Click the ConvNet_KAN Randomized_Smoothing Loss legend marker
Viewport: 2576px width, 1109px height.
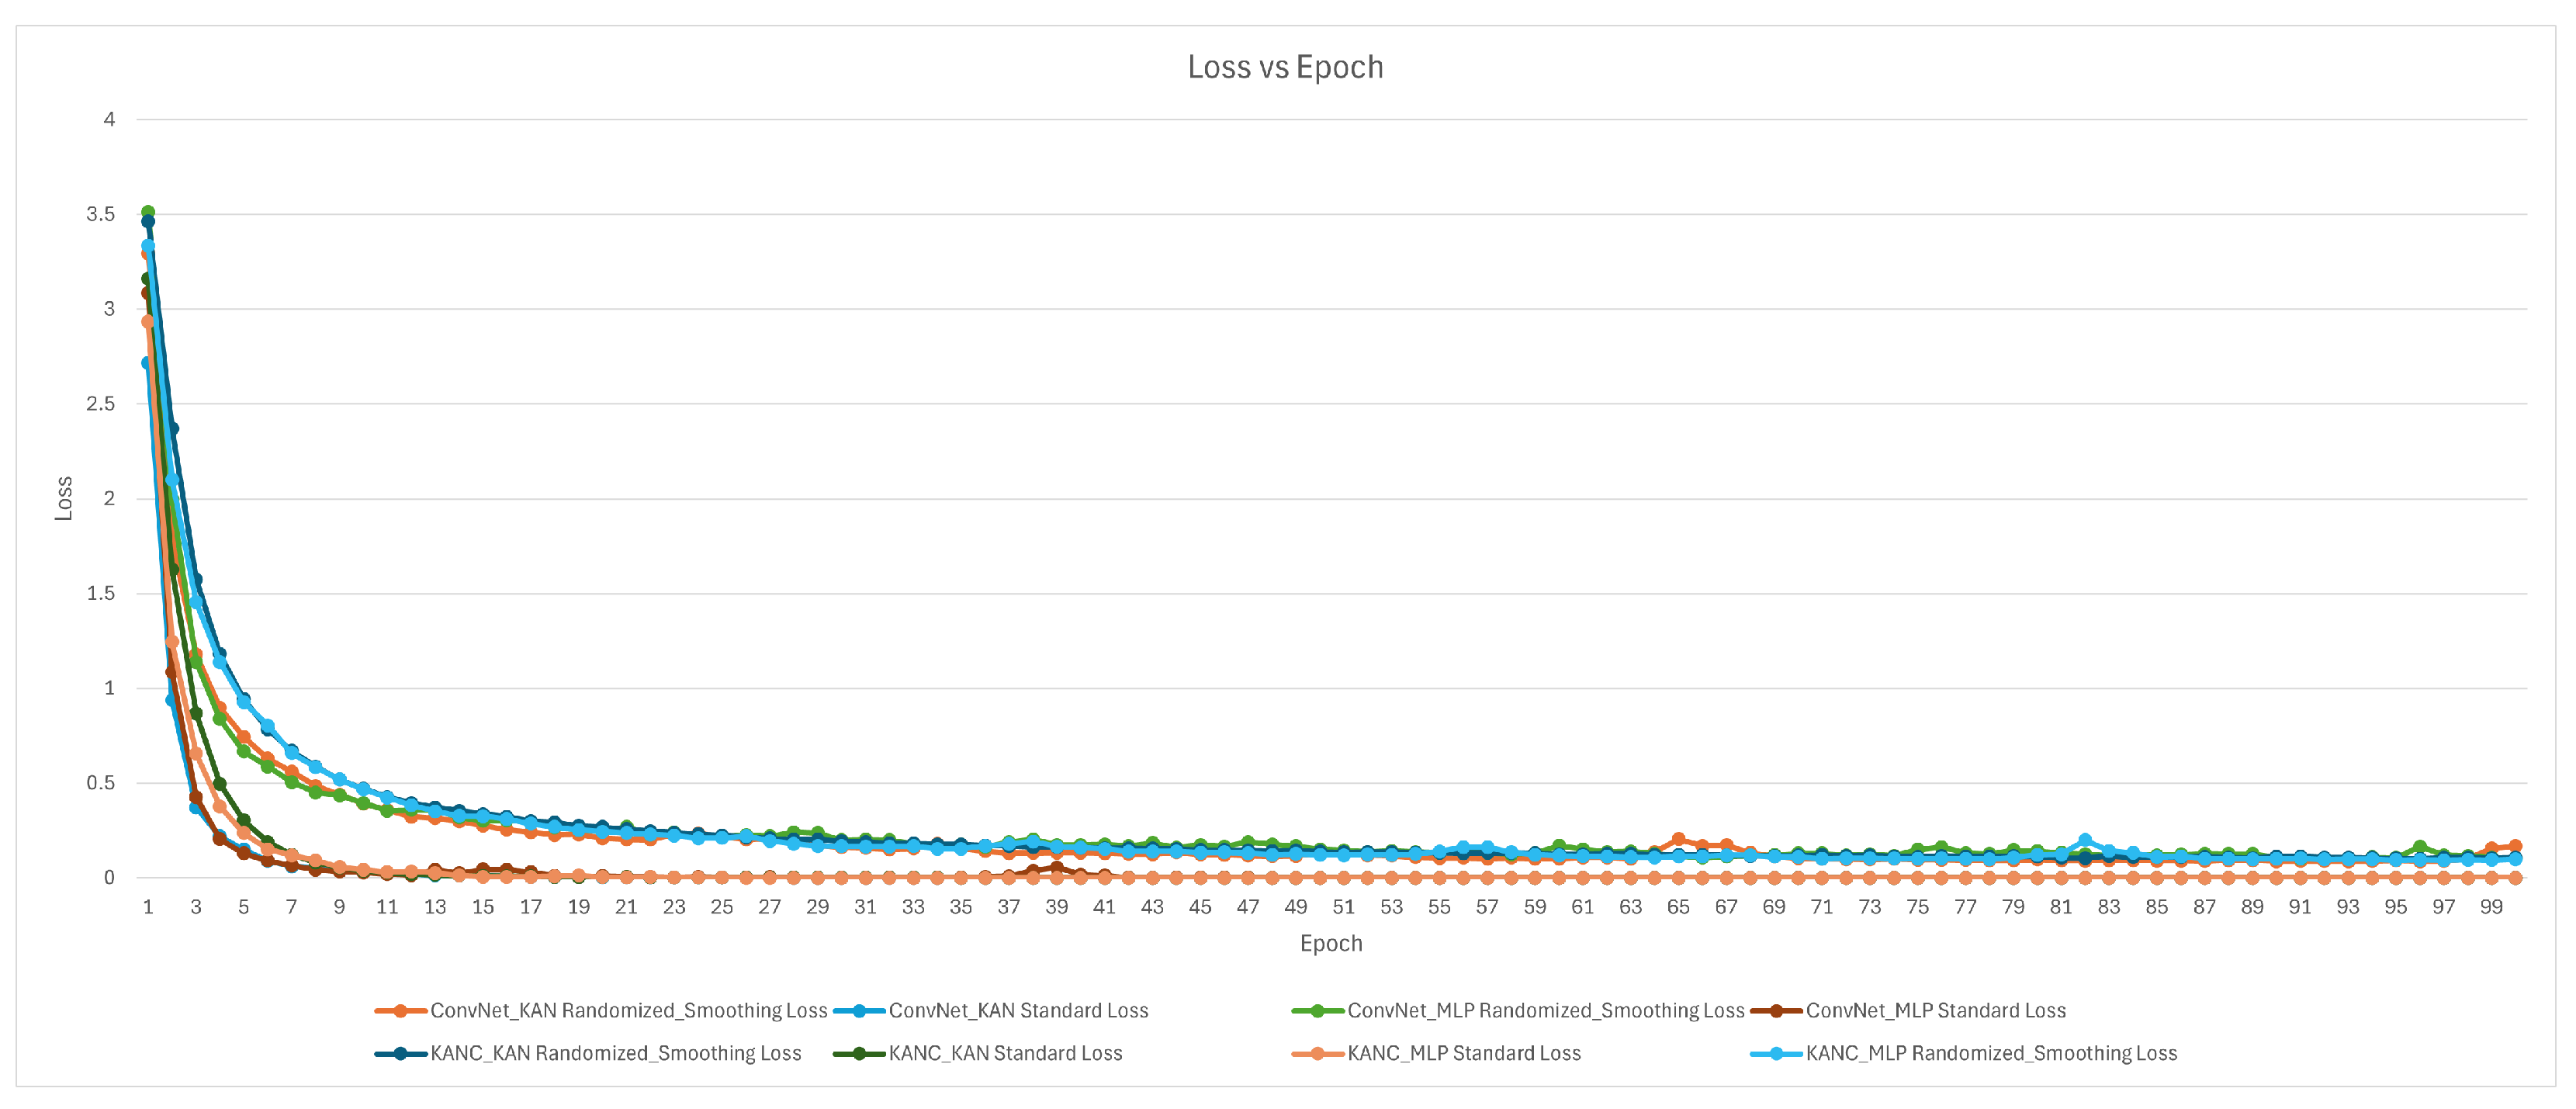click(401, 1011)
